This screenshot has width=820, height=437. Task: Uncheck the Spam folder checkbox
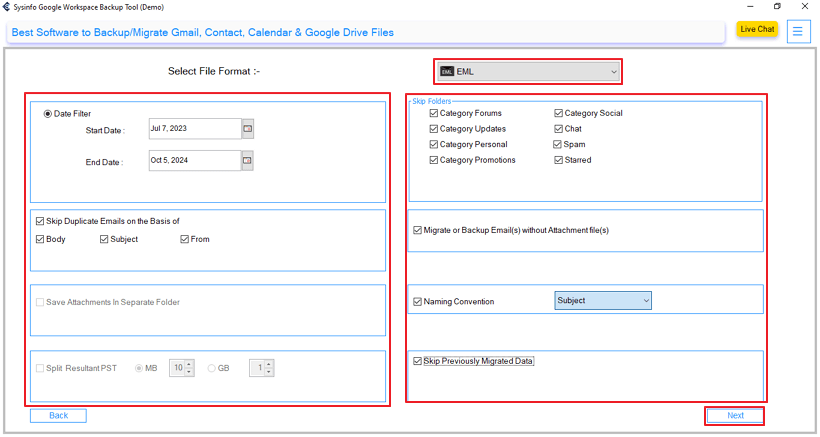click(x=558, y=145)
